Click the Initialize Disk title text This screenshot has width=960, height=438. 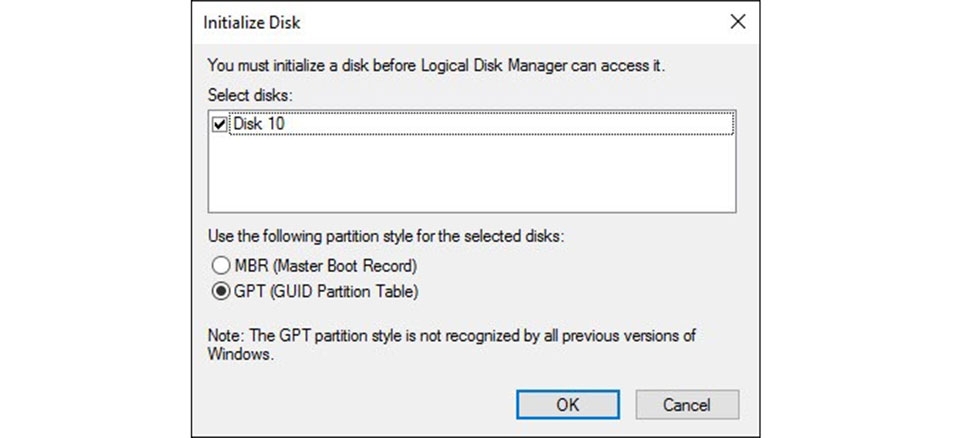pyautogui.click(x=250, y=21)
